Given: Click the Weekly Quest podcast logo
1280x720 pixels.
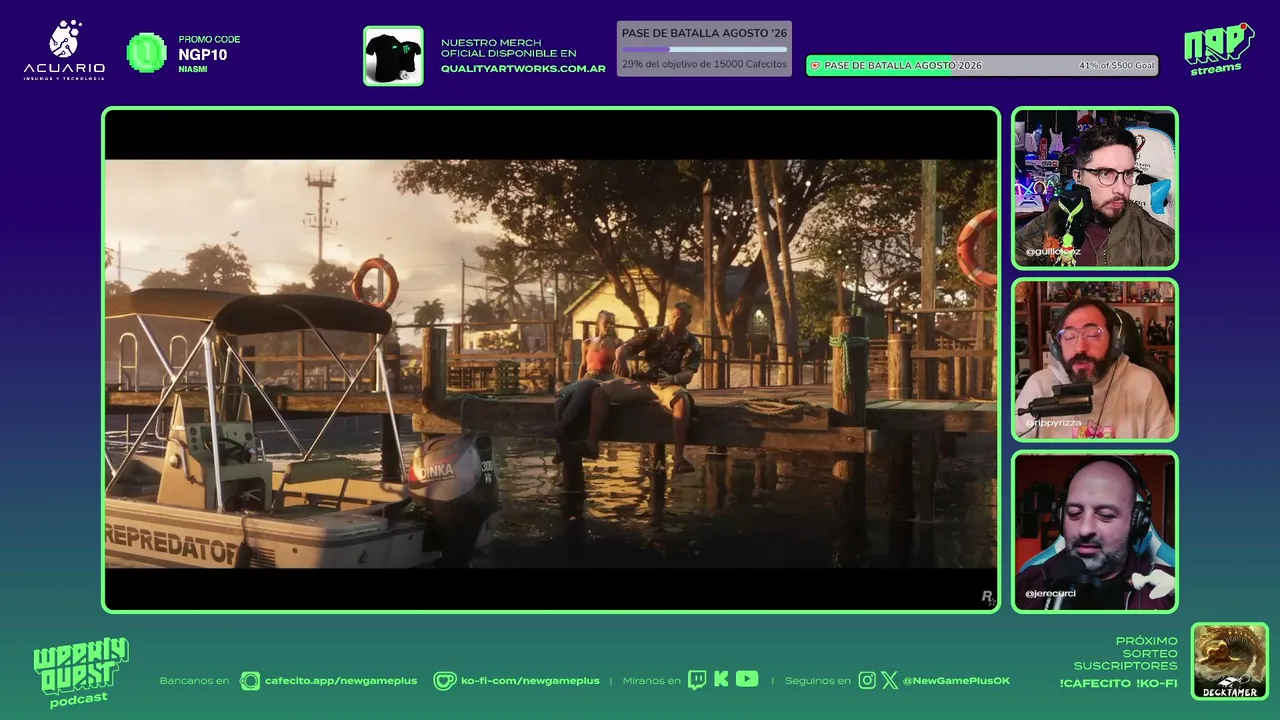Looking at the screenshot, I should (x=80, y=673).
